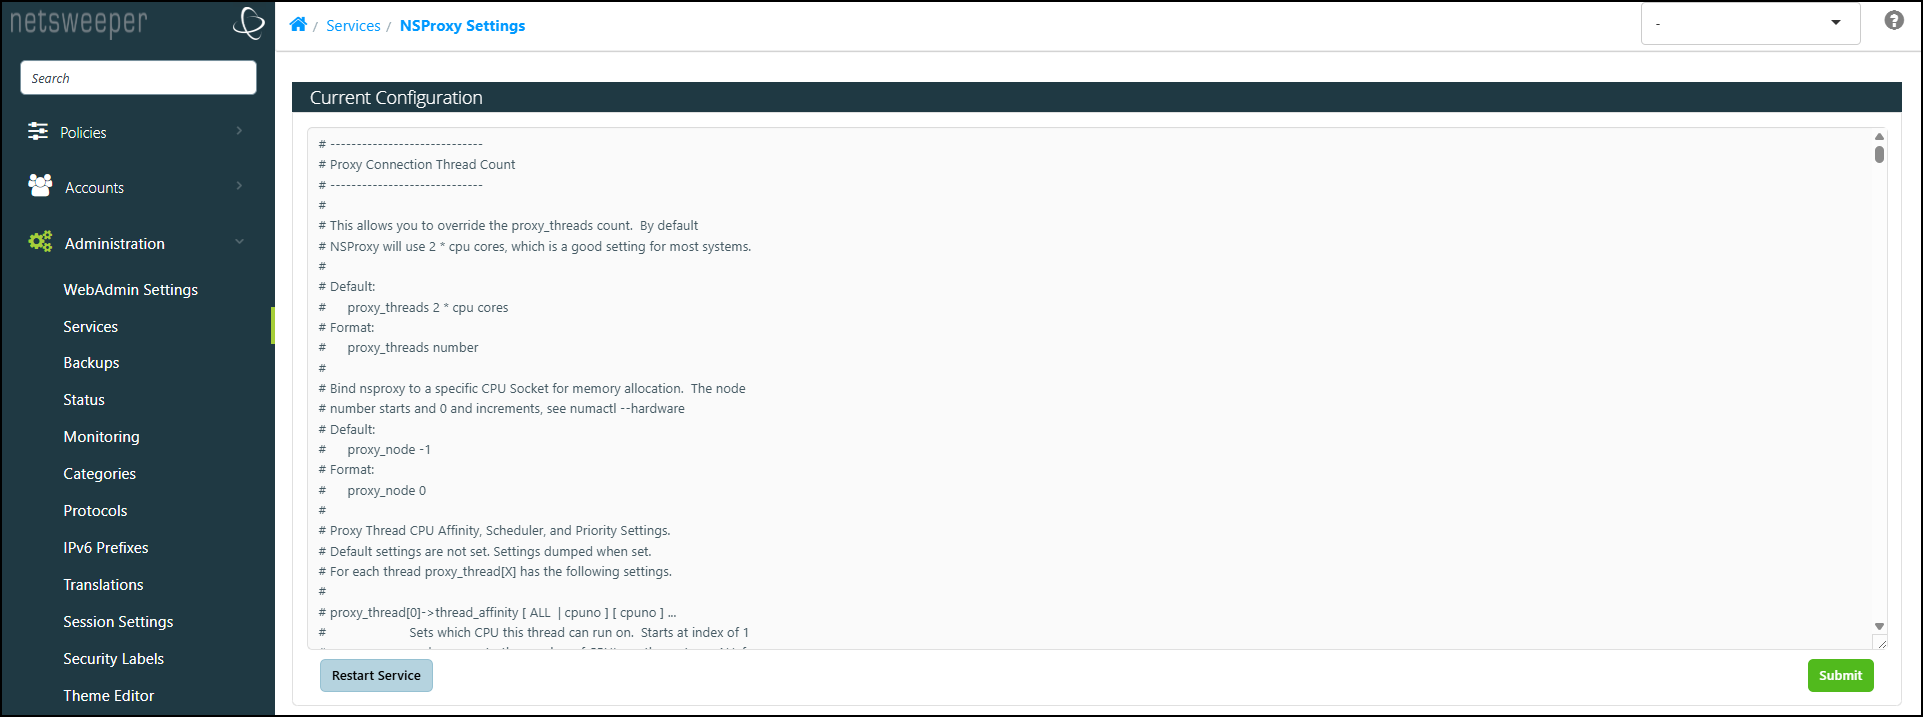Expand the Policies menu chevron
Viewport: 1923px width, 717px height.
(239, 131)
